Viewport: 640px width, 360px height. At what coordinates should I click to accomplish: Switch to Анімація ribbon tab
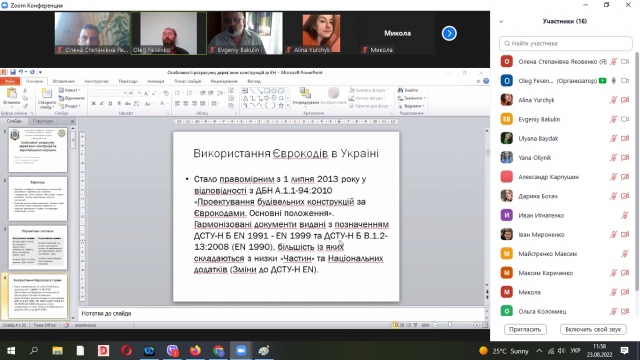156,81
